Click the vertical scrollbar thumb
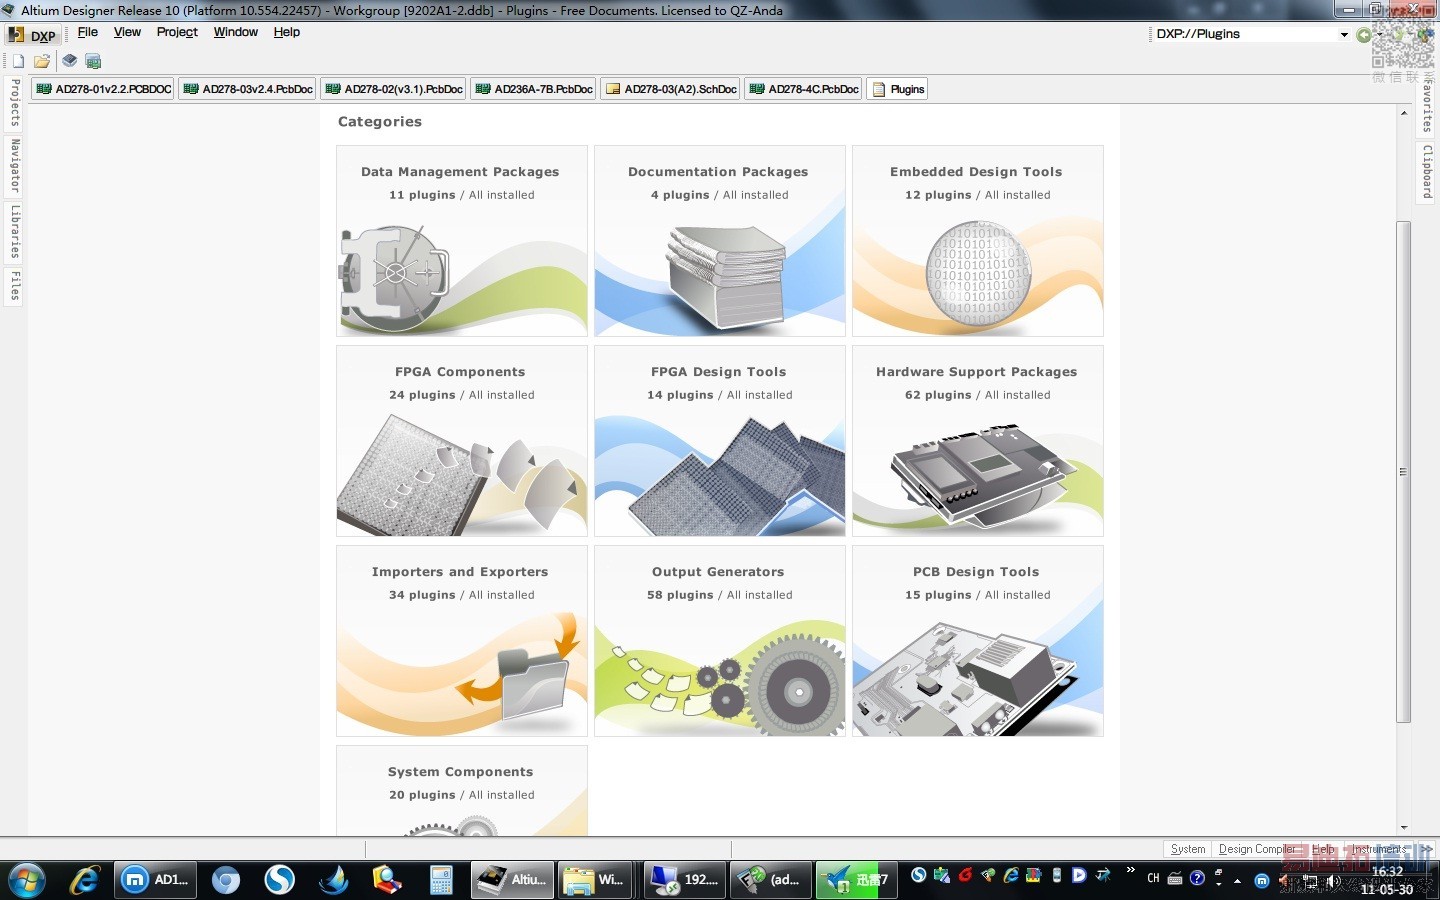 click(x=1404, y=471)
